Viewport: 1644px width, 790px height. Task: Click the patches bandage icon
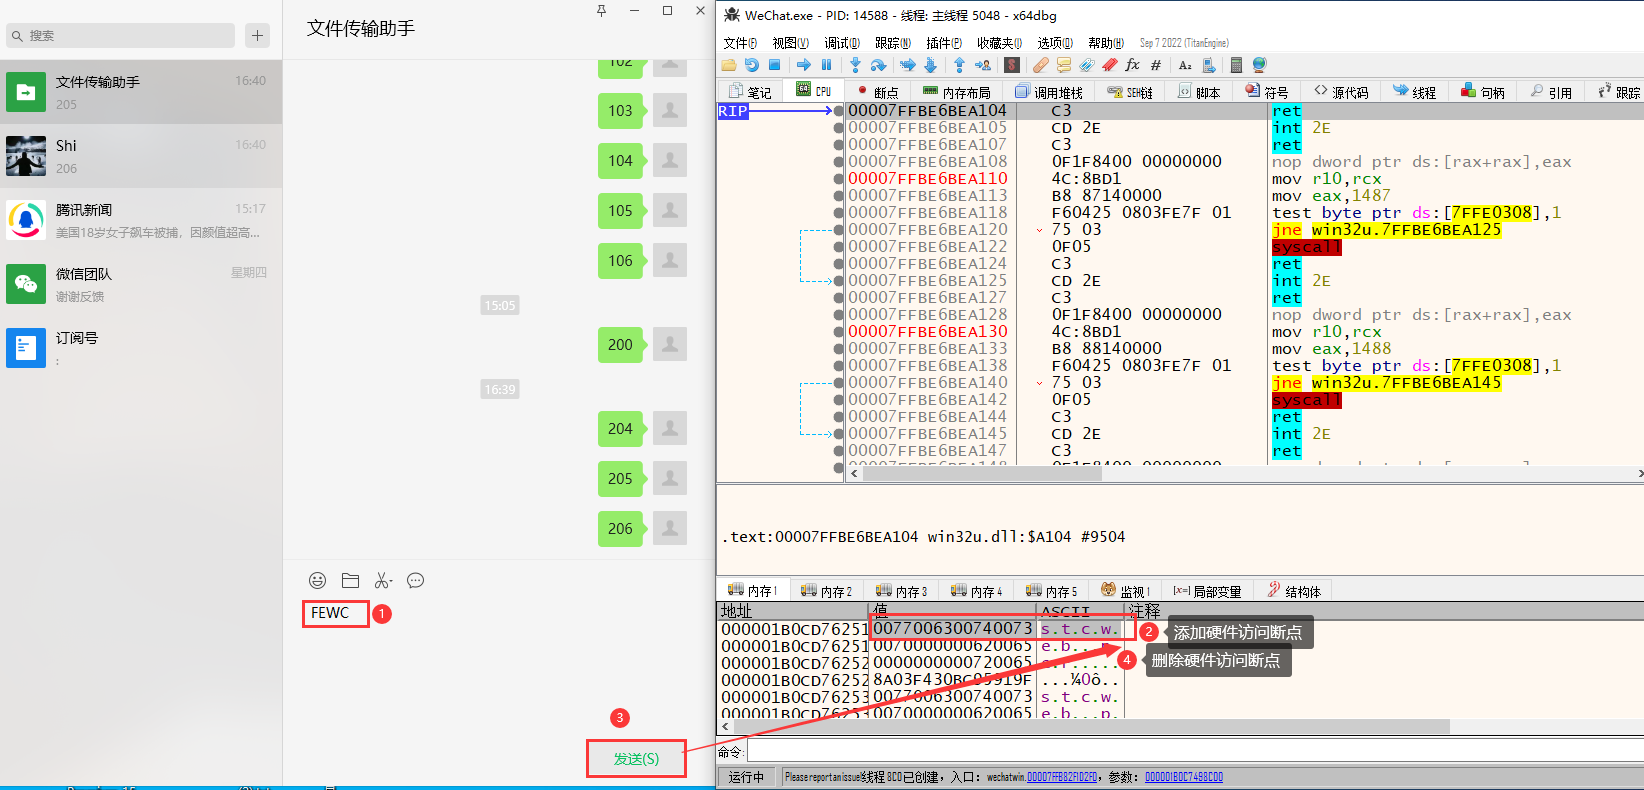point(1041,65)
